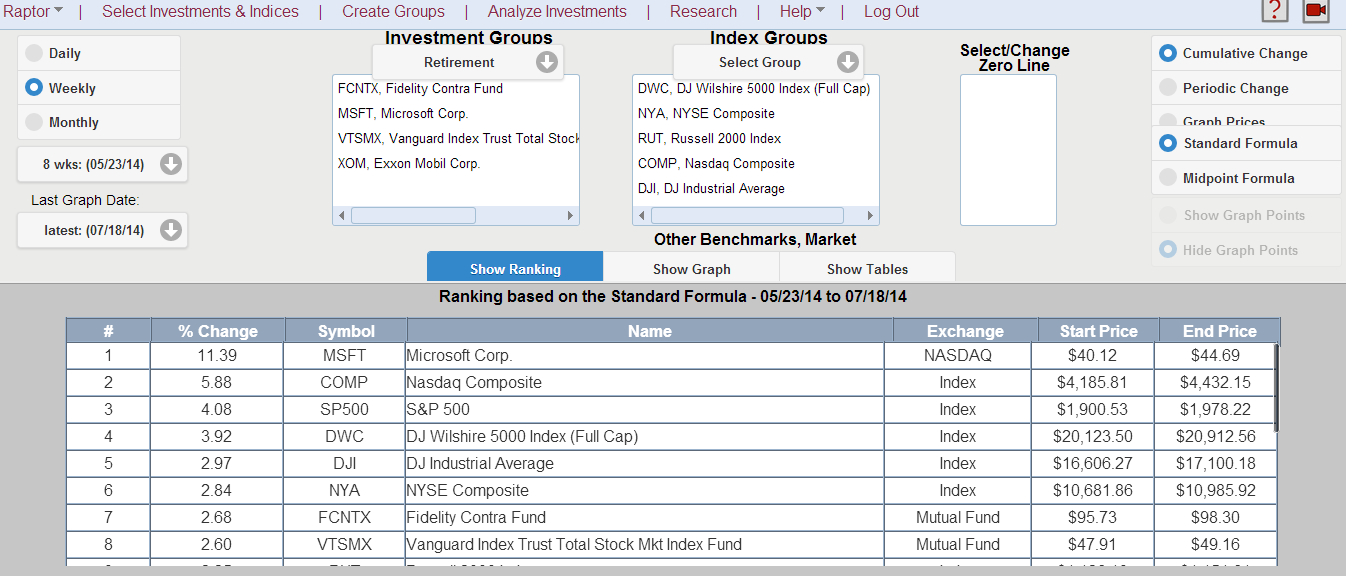Click the red question mark help icon
The width and height of the screenshot is (1346, 576).
[x=1275, y=10]
